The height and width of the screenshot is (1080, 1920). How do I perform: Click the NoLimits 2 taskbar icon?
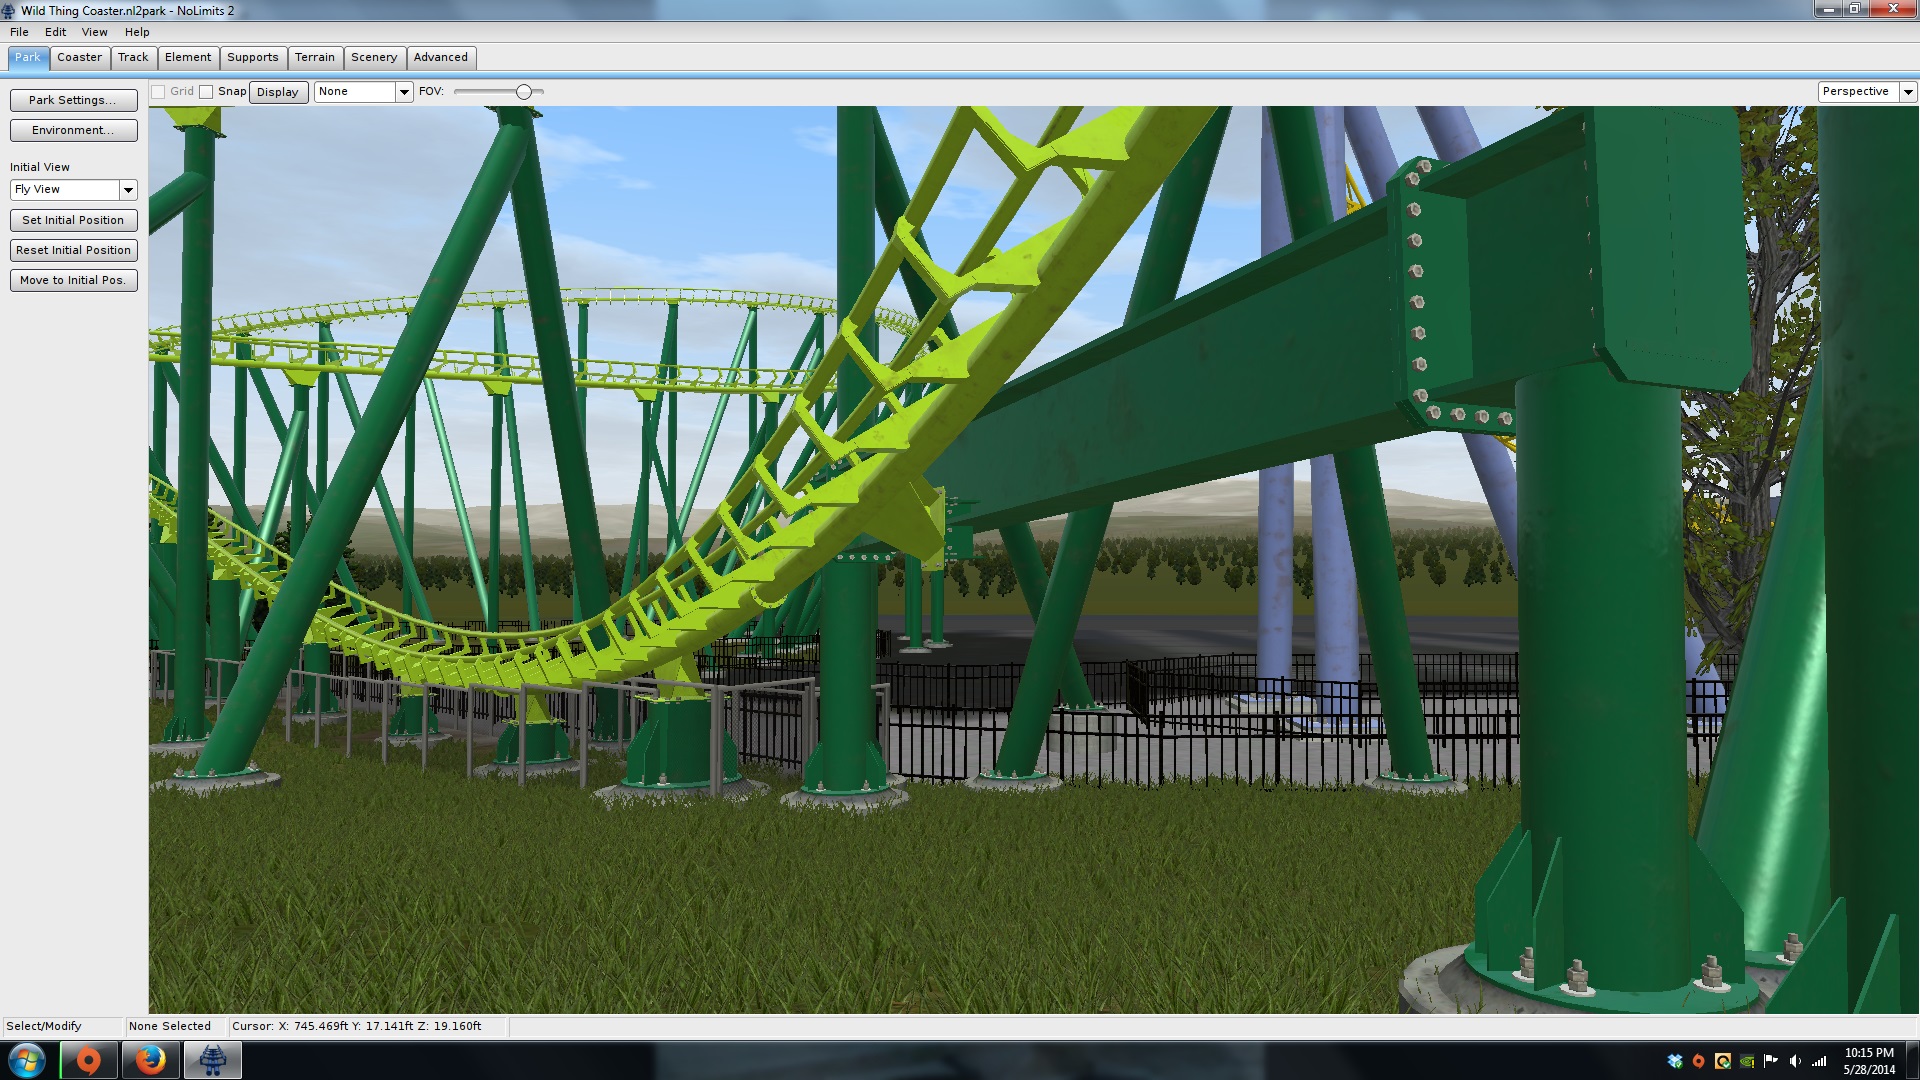click(x=212, y=1060)
